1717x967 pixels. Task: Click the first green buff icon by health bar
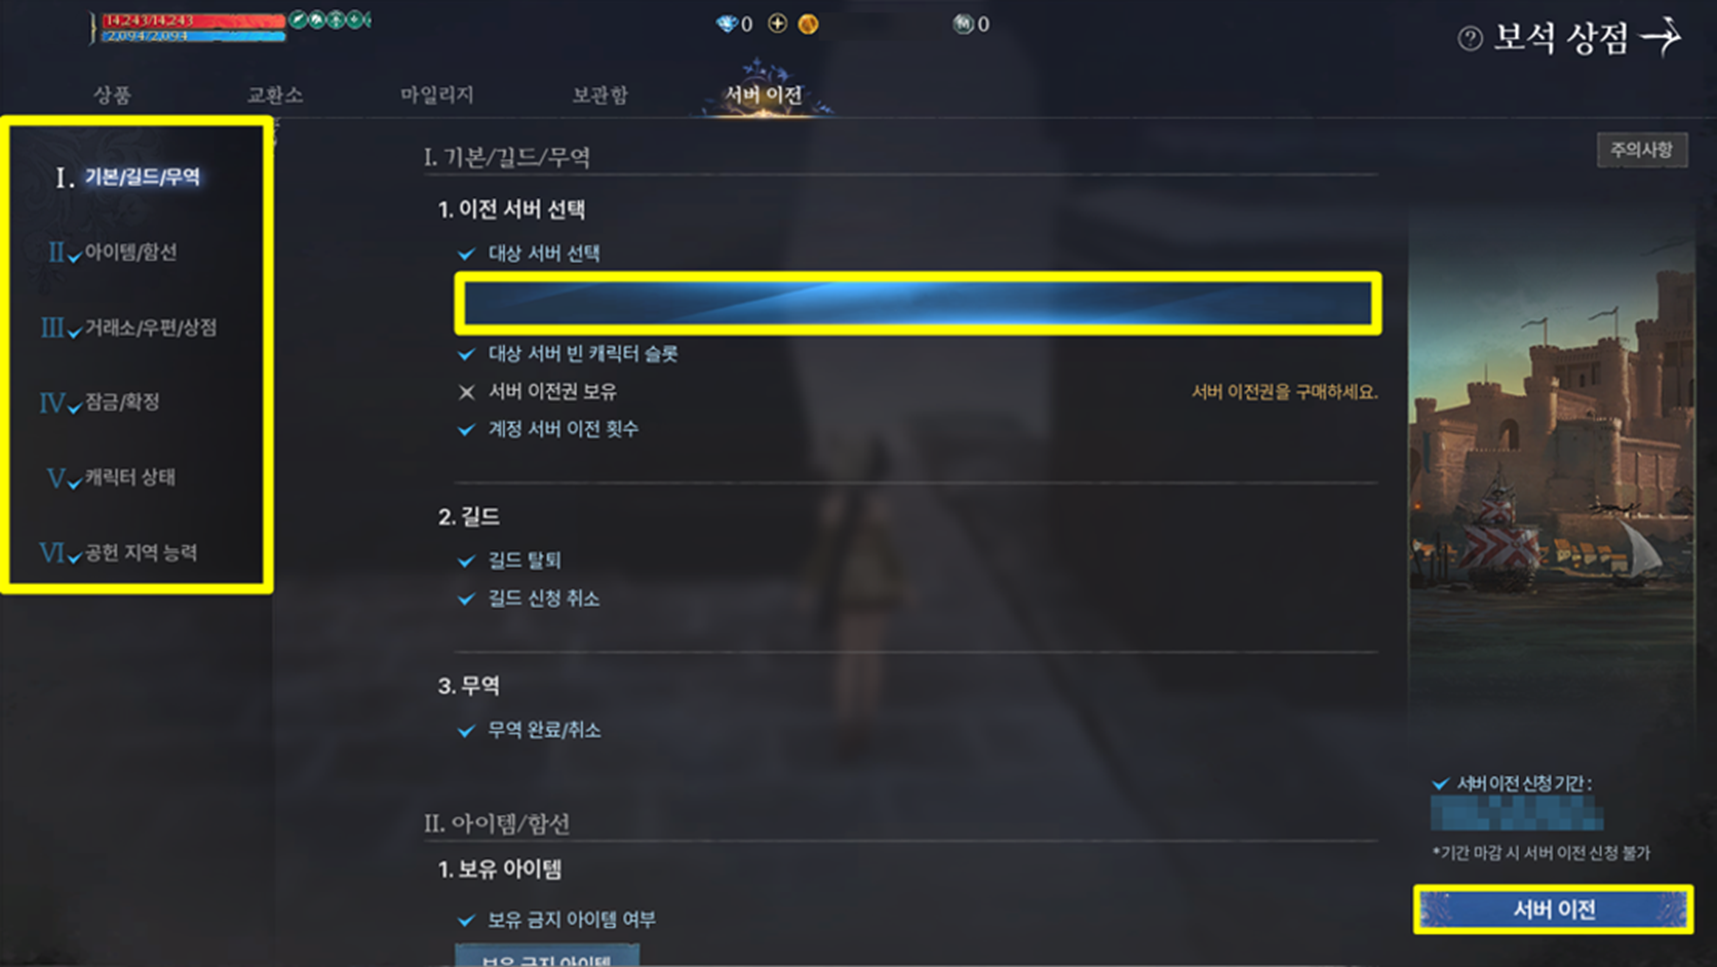tap(298, 19)
